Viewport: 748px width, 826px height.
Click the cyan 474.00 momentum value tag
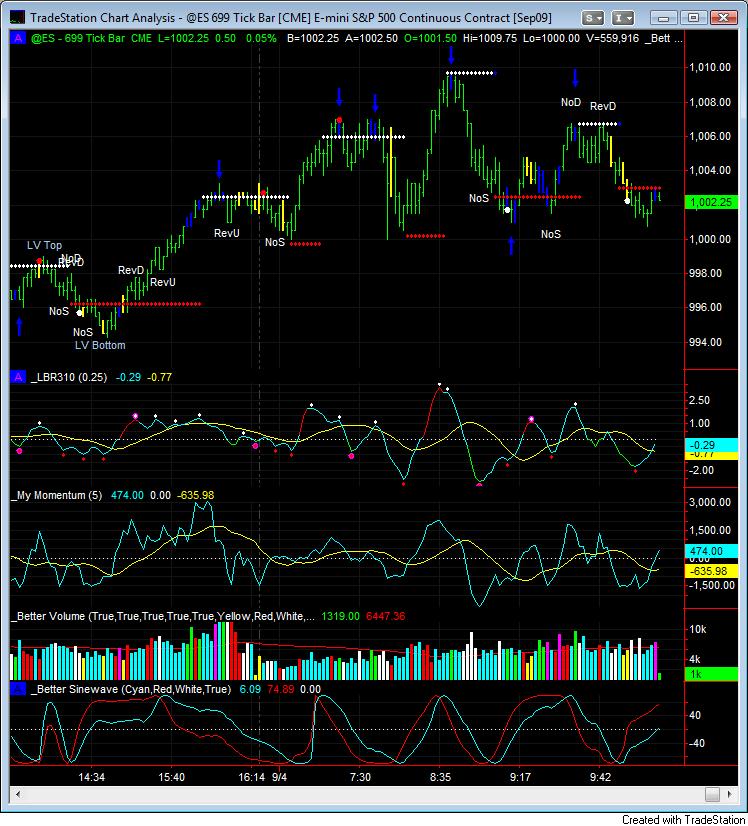711,551
